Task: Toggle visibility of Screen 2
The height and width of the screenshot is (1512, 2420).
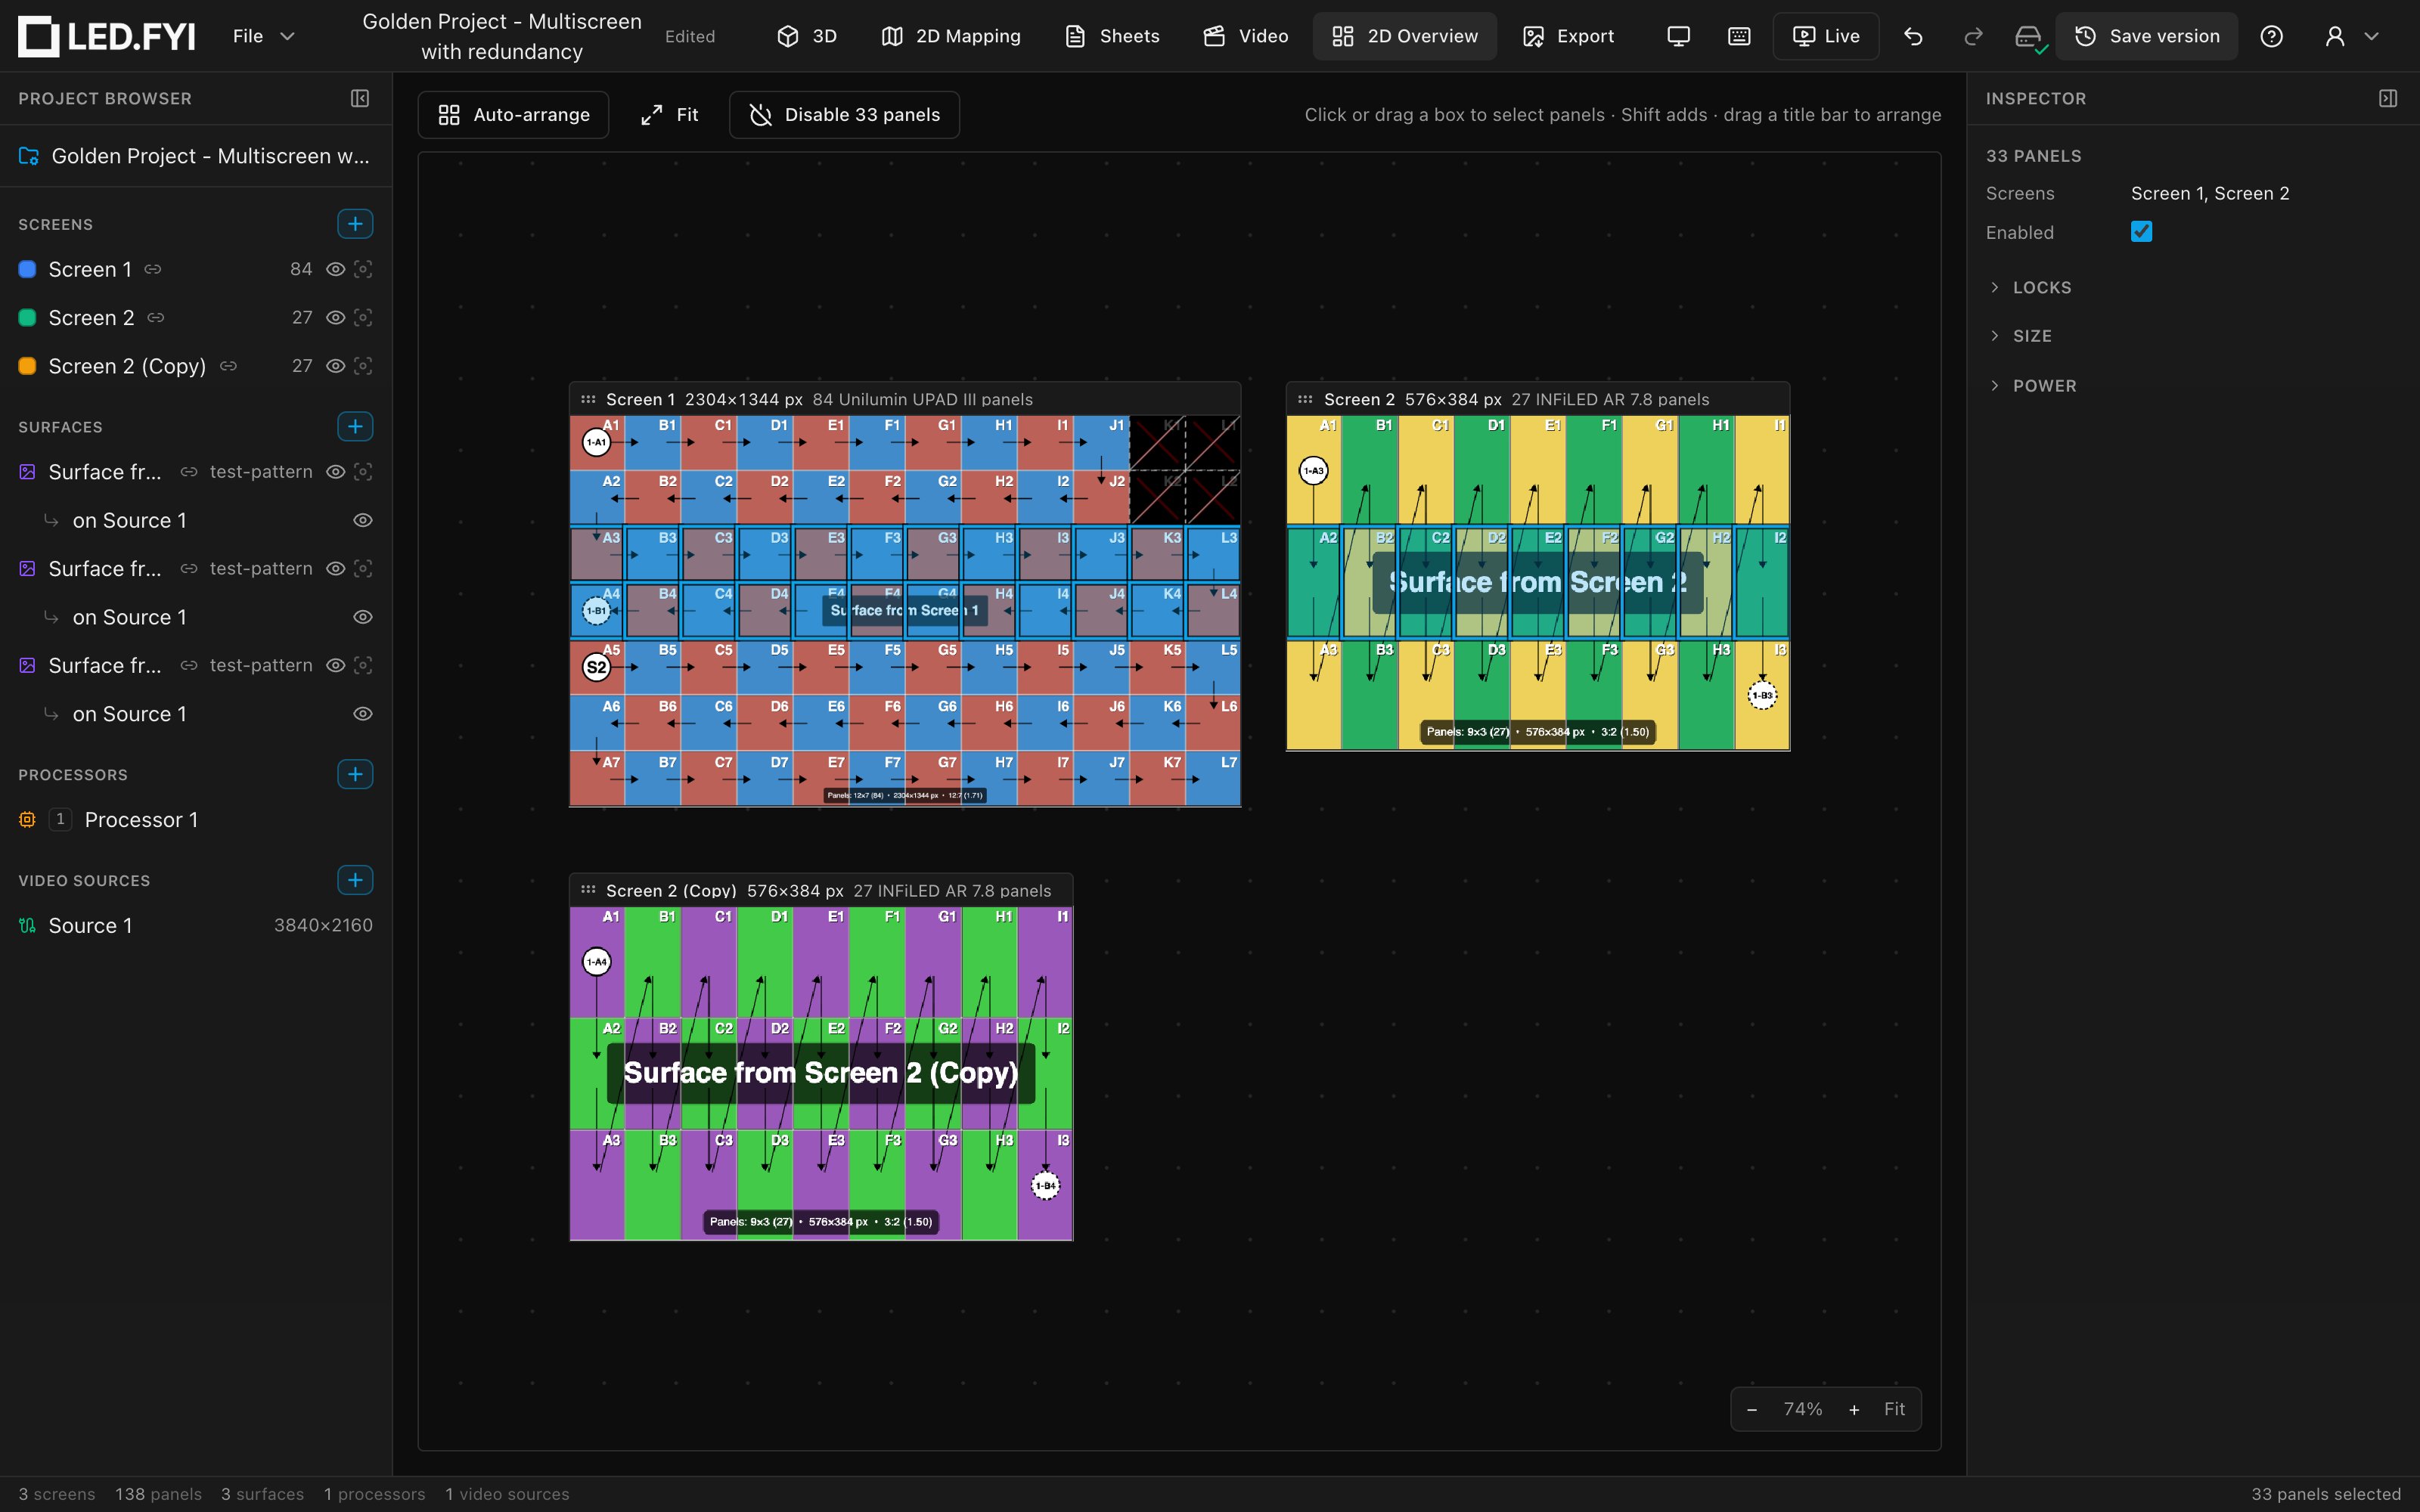Action: click(x=336, y=317)
